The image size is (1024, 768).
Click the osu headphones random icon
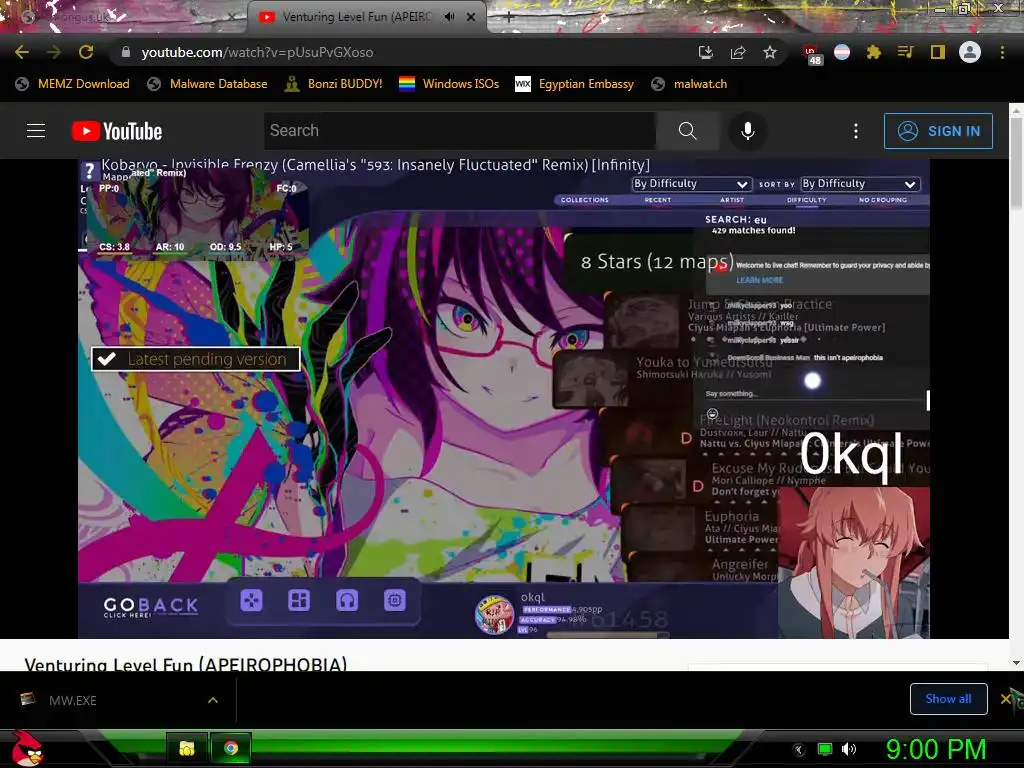pos(347,600)
